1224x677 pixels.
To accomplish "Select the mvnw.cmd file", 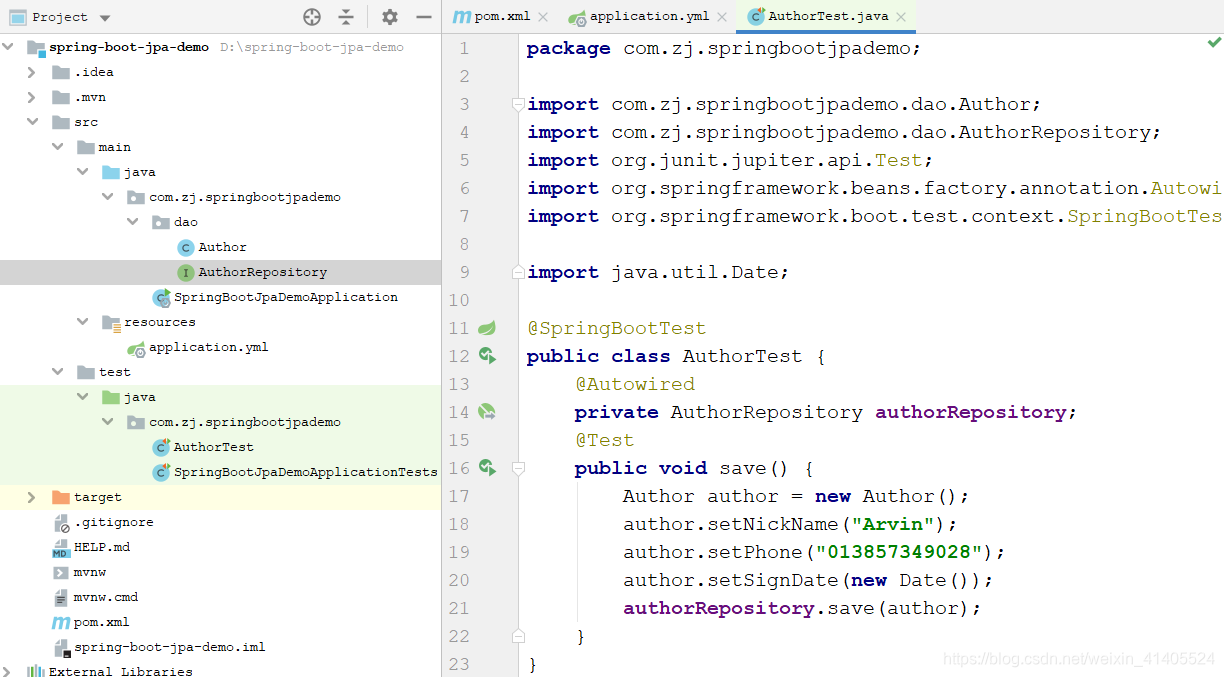I will tap(105, 597).
